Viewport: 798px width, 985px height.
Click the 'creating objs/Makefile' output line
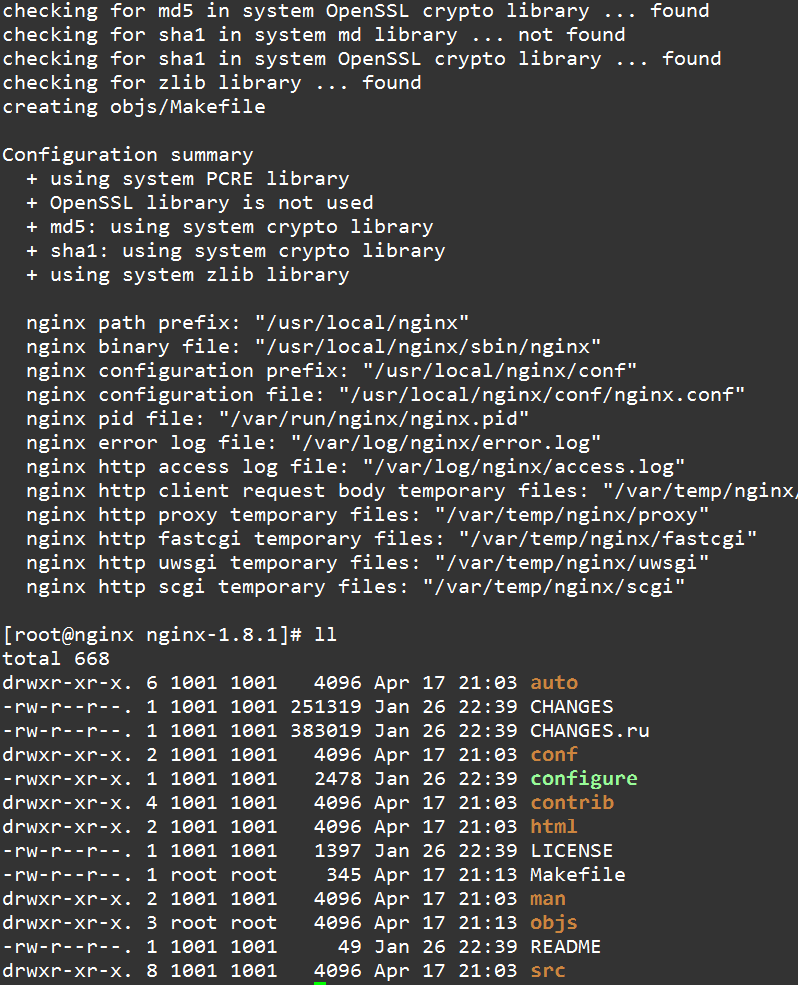pos(134,107)
